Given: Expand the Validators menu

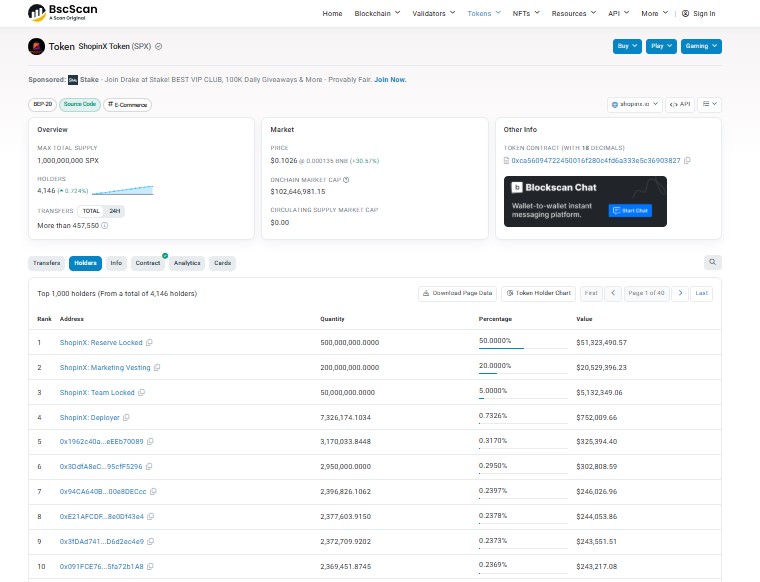Looking at the screenshot, I should [x=433, y=14].
